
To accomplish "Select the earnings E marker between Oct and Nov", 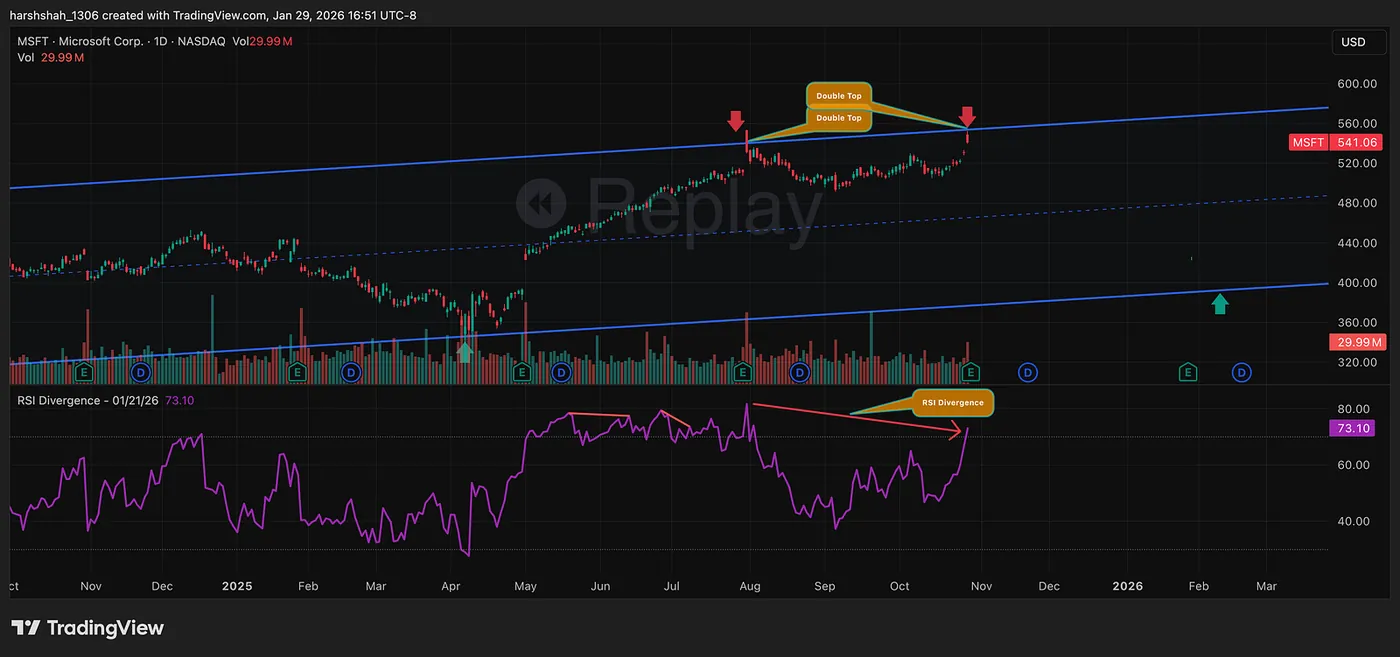I will 969,372.
